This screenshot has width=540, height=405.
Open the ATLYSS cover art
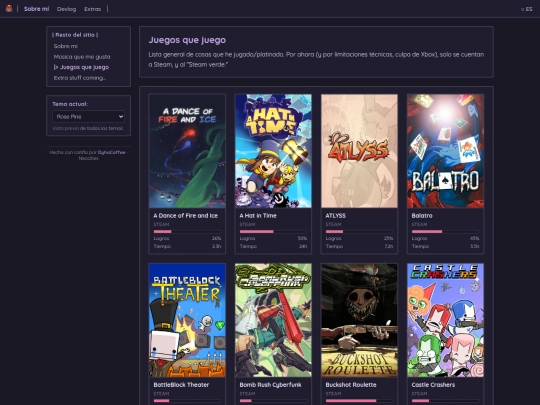pos(359,151)
